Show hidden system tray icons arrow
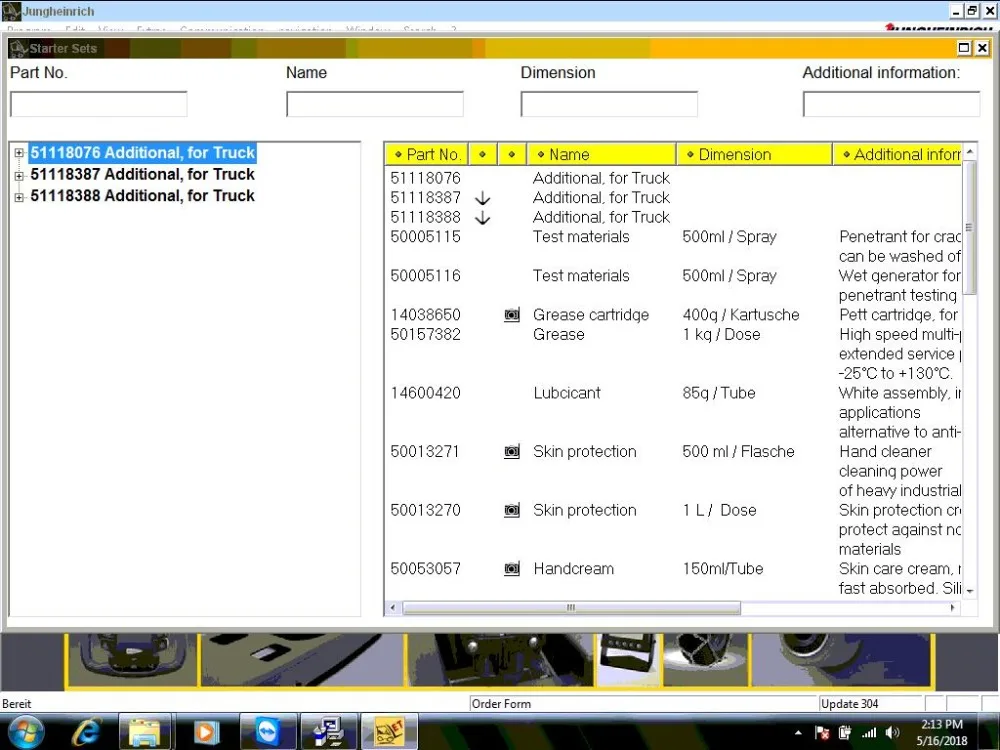This screenshot has width=1000, height=750. [x=798, y=733]
